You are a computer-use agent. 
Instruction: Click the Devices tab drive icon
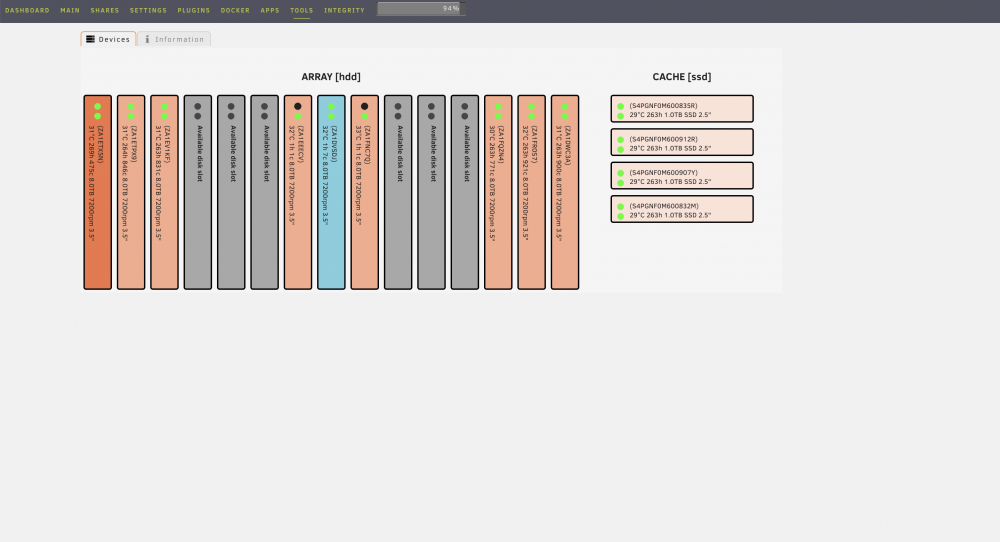click(x=91, y=39)
